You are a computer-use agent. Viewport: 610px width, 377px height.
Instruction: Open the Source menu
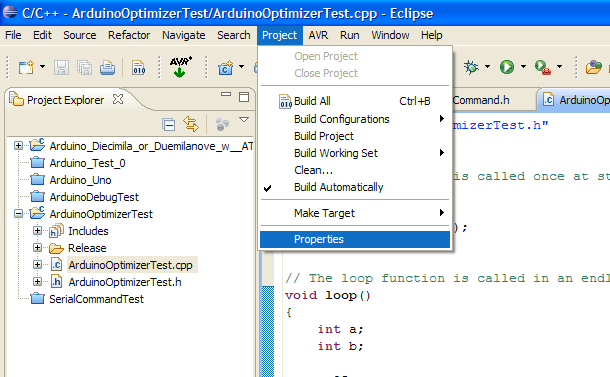coord(79,35)
